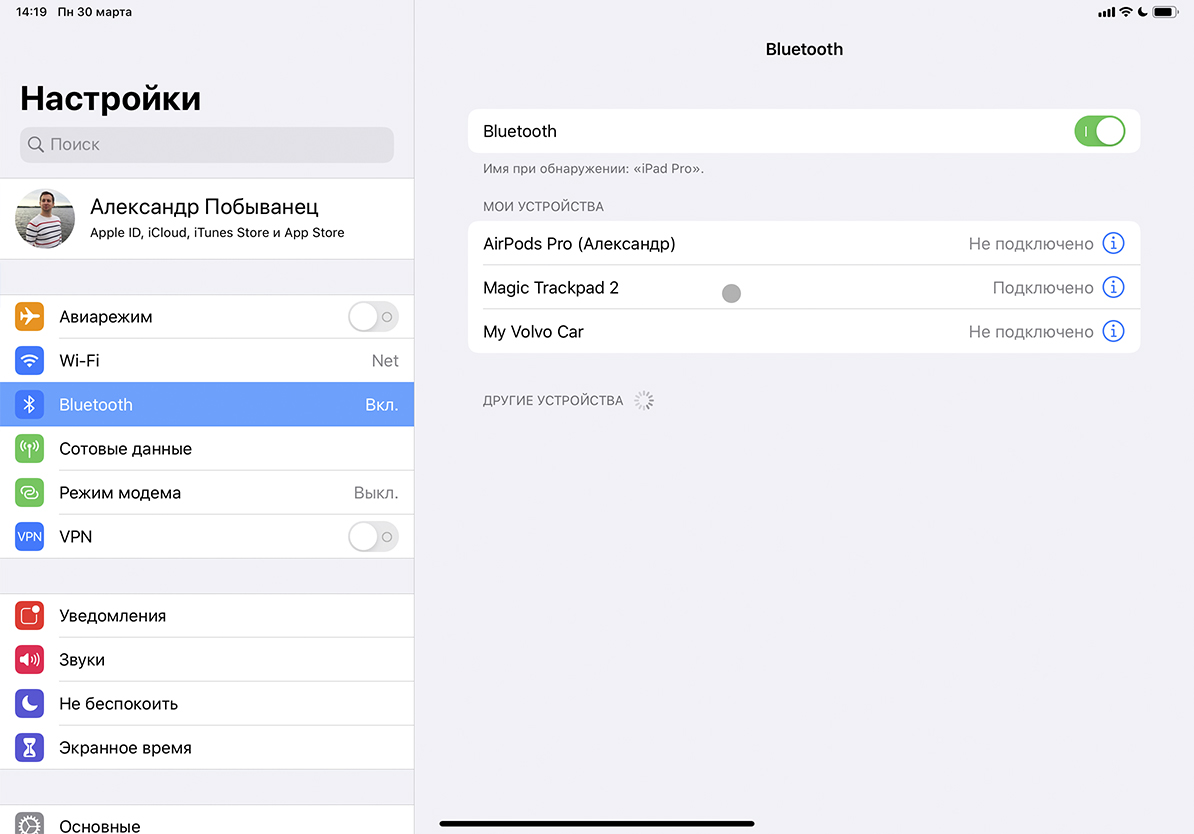Click the Wi-Fi status bar icon
This screenshot has width=1194, height=834.
(x=1125, y=12)
